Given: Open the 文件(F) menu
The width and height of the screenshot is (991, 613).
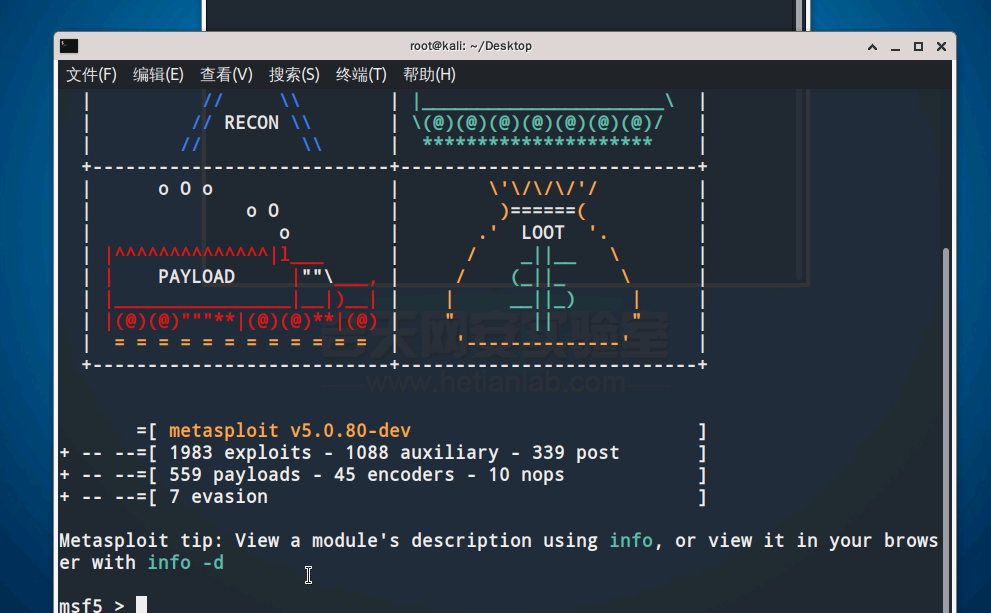Looking at the screenshot, I should click(x=92, y=75).
